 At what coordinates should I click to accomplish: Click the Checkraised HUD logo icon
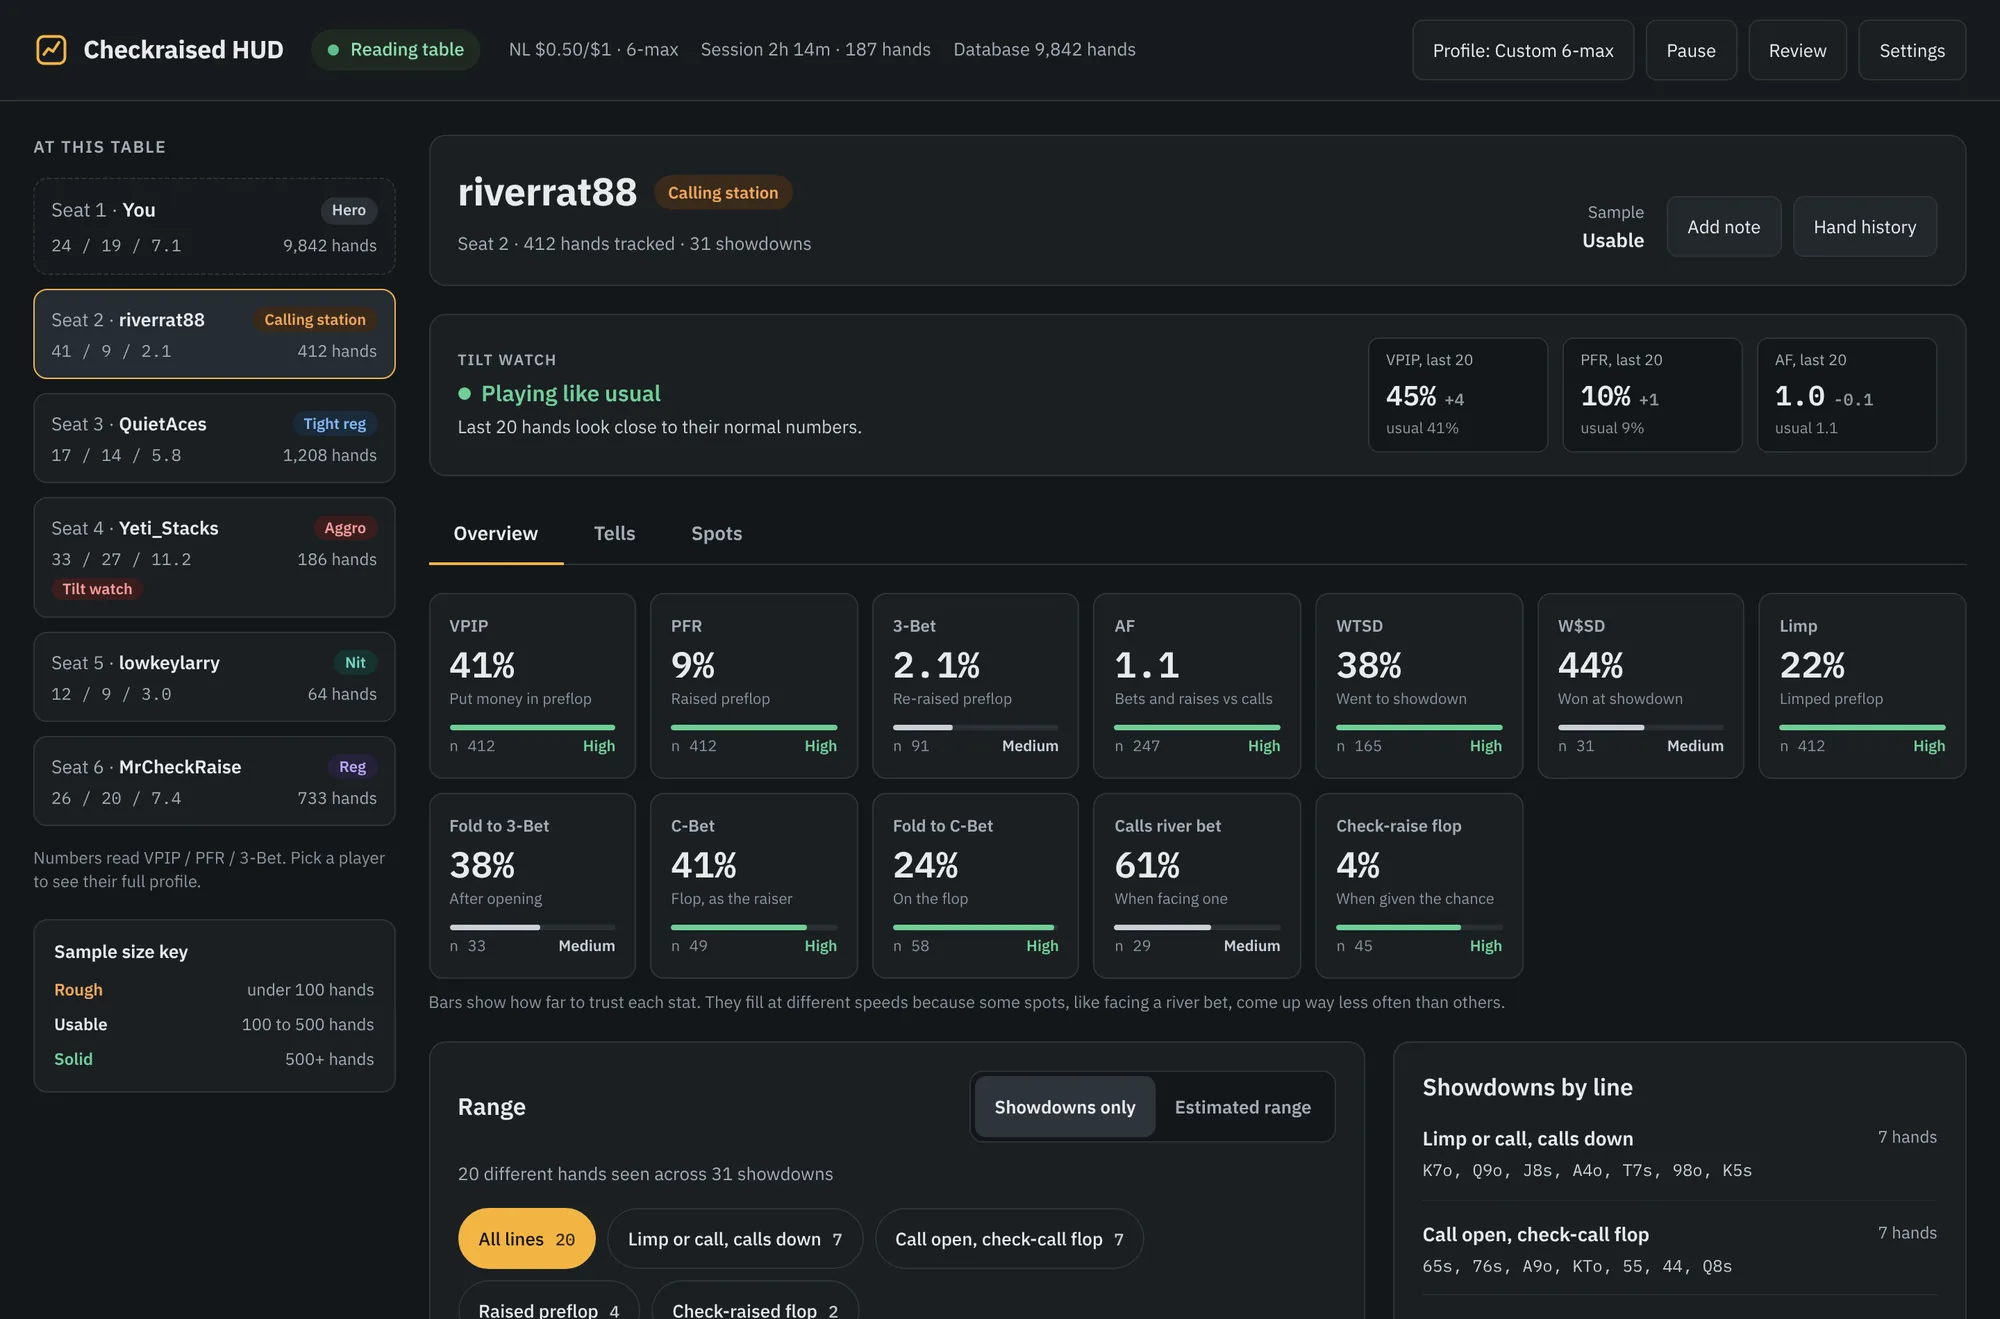51,50
